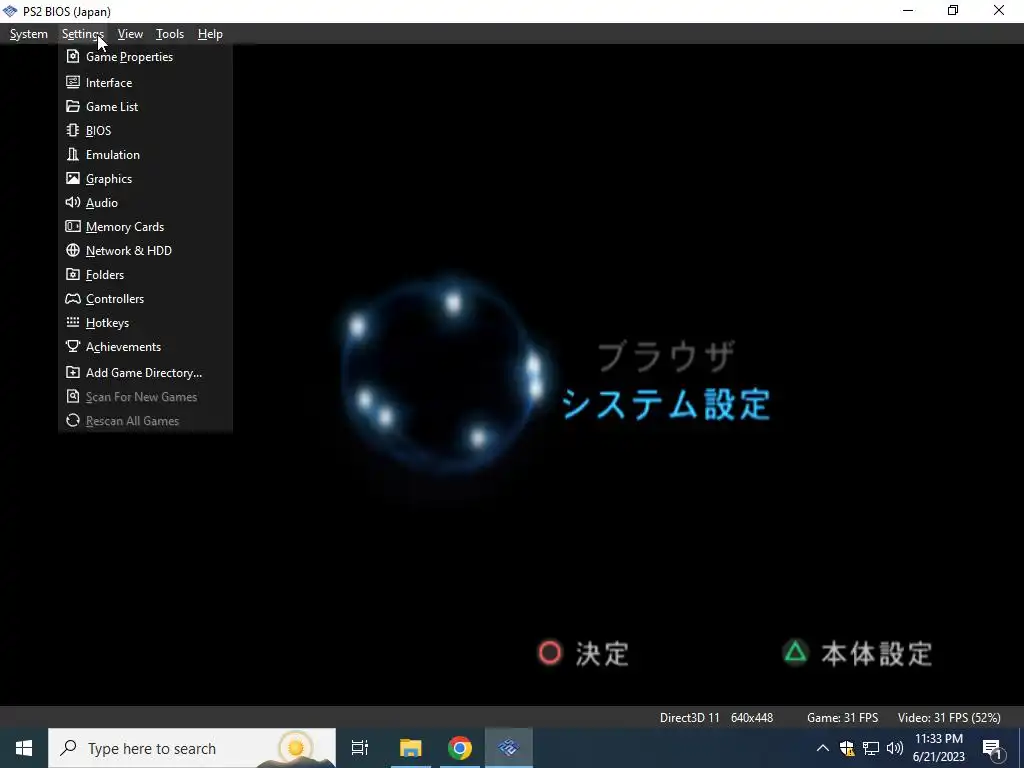Click the BIOS chip icon
This screenshot has height=768, width=1024.
(x=73, y=131)
